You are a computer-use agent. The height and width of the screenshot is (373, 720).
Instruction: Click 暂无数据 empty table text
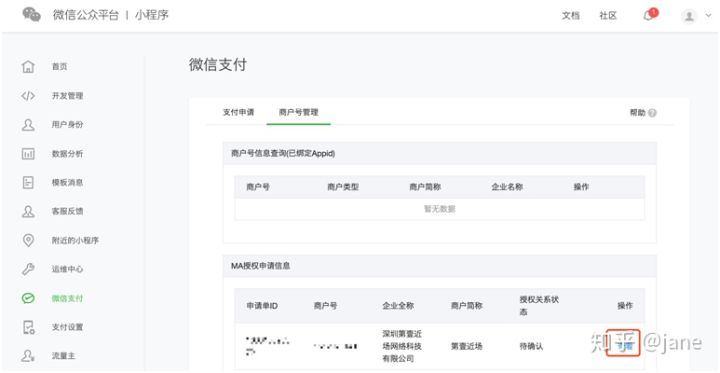(x=439, y=209)
